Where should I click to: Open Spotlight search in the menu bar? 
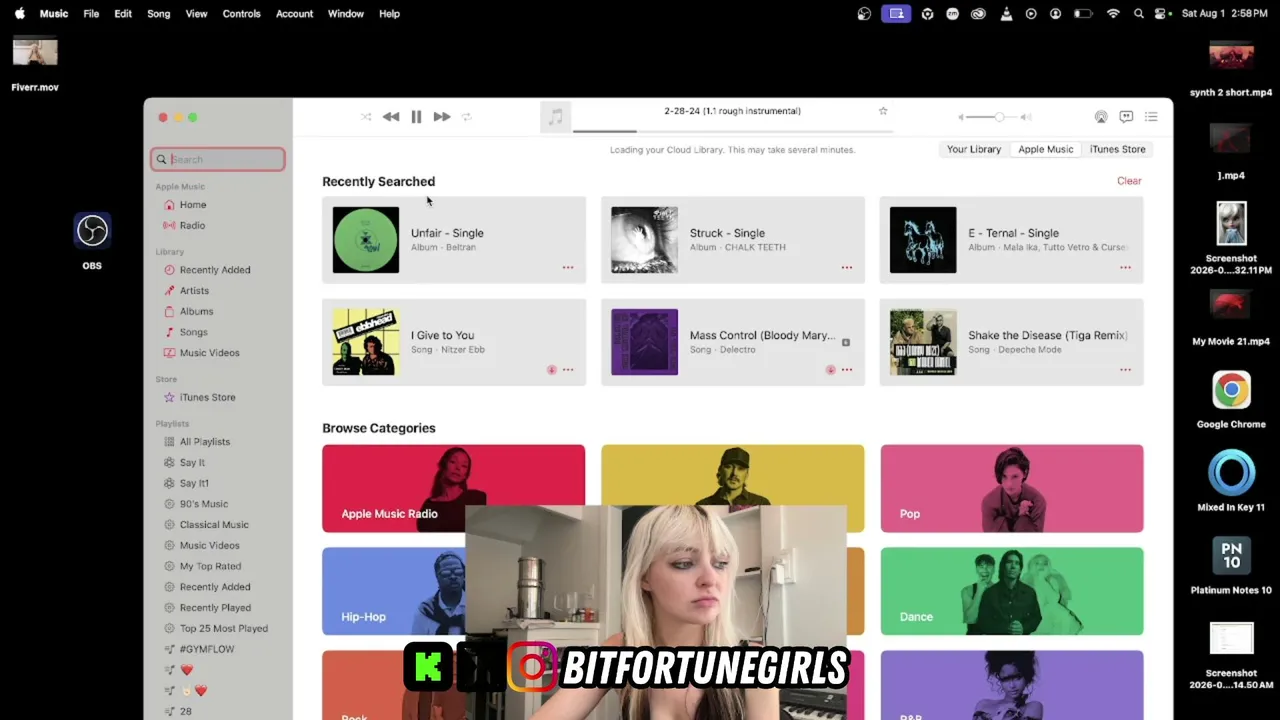pos(1139,14)
